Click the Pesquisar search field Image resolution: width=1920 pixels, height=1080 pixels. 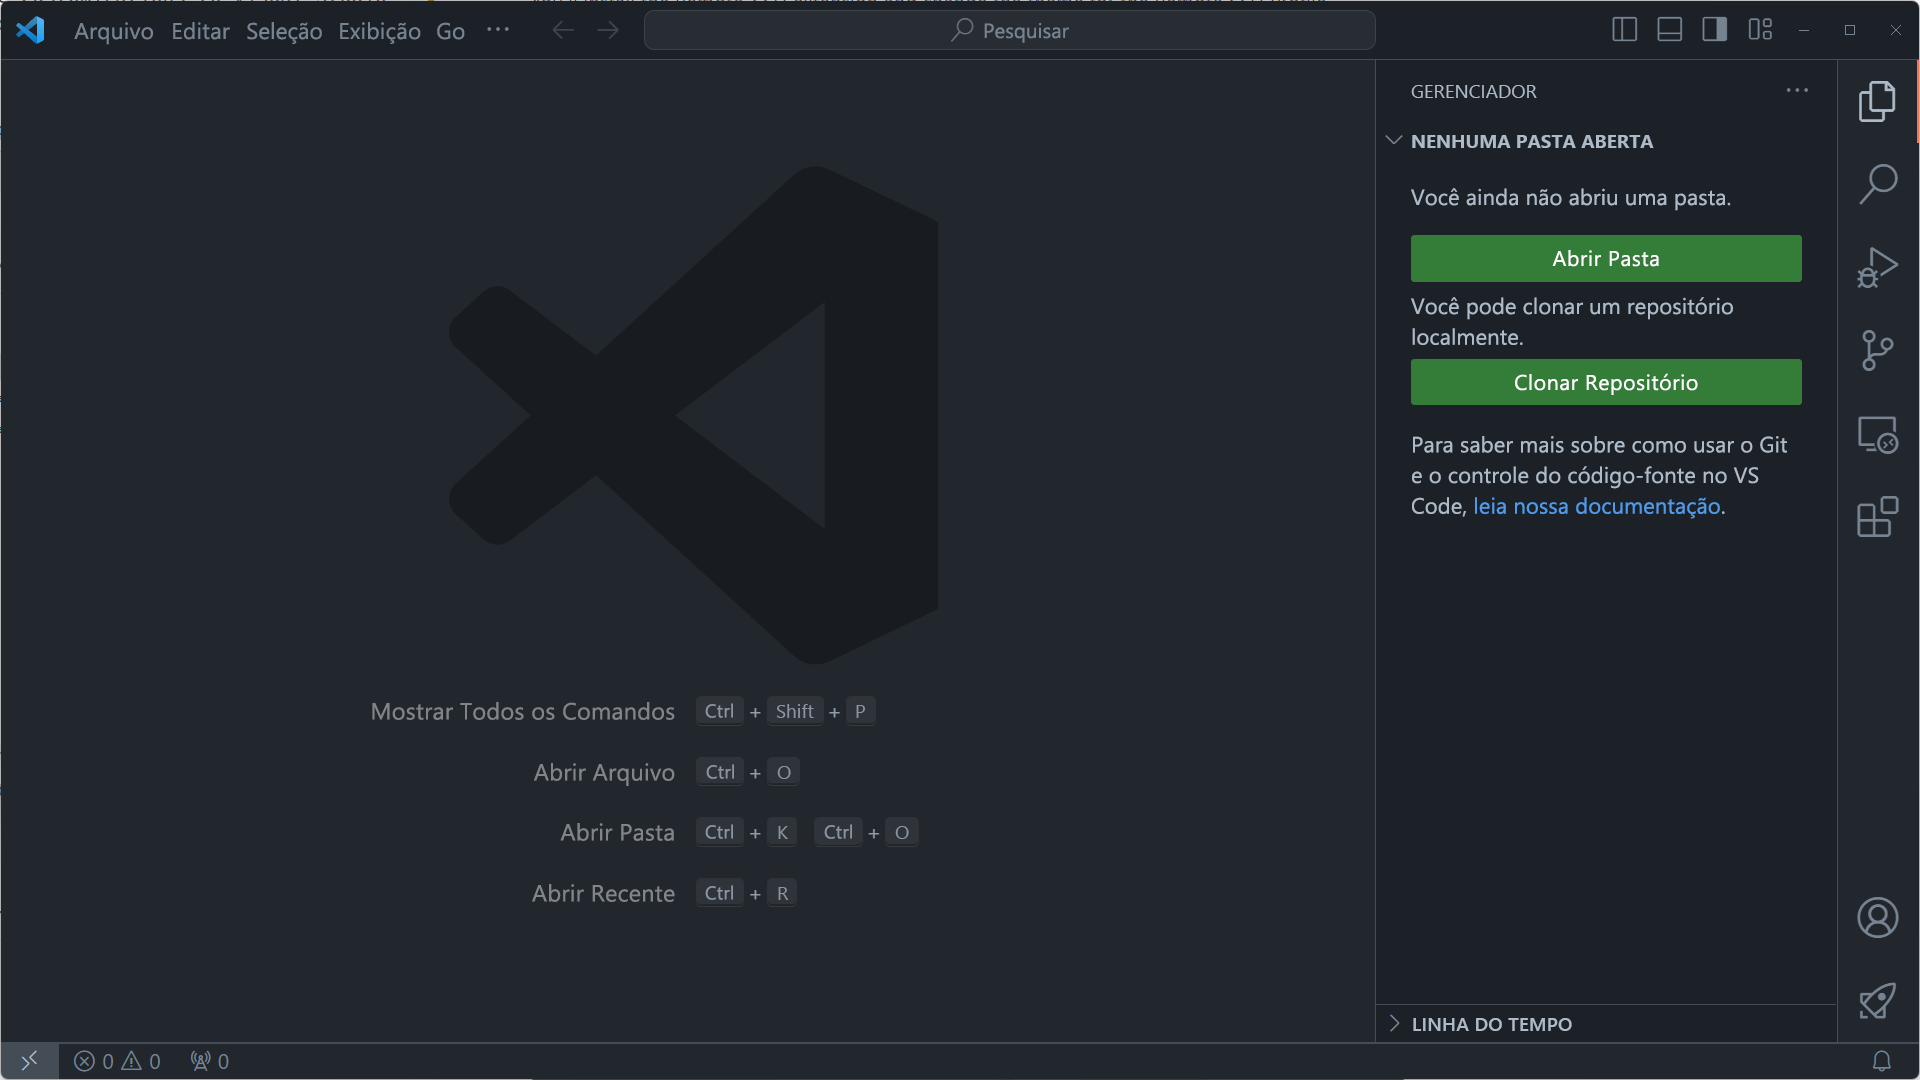click(1009, 30)
